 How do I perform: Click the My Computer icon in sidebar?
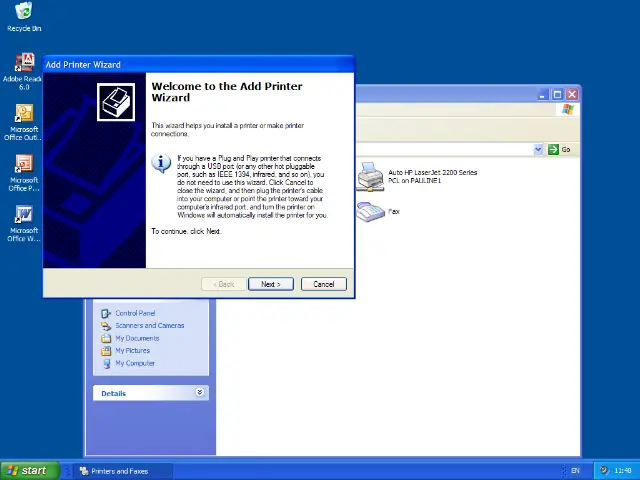[x=106, y=363]
